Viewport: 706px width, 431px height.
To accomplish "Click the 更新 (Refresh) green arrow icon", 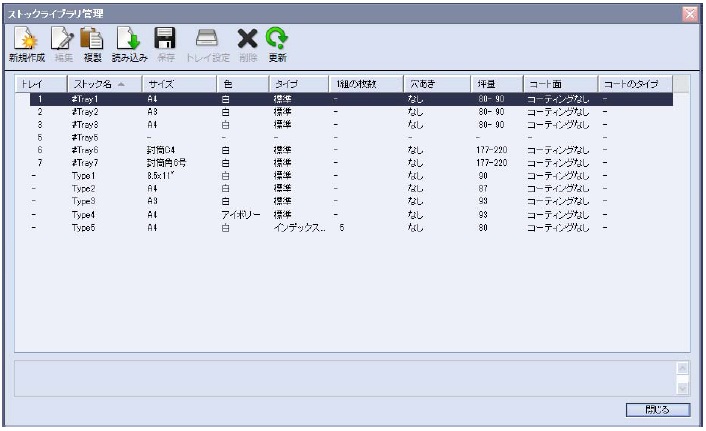I will 277,39.
